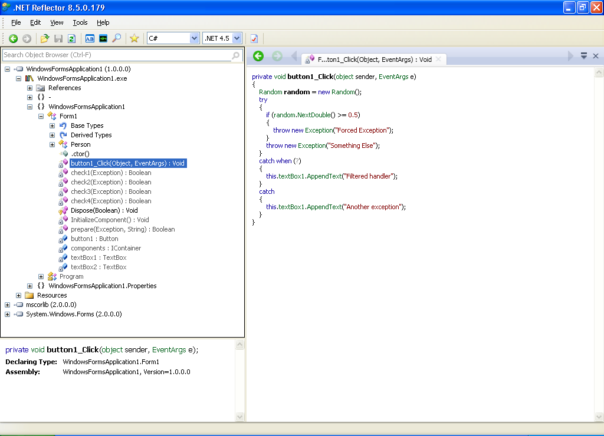
Task: Click the dark console window toolbar icon
Action: (103, 39)
